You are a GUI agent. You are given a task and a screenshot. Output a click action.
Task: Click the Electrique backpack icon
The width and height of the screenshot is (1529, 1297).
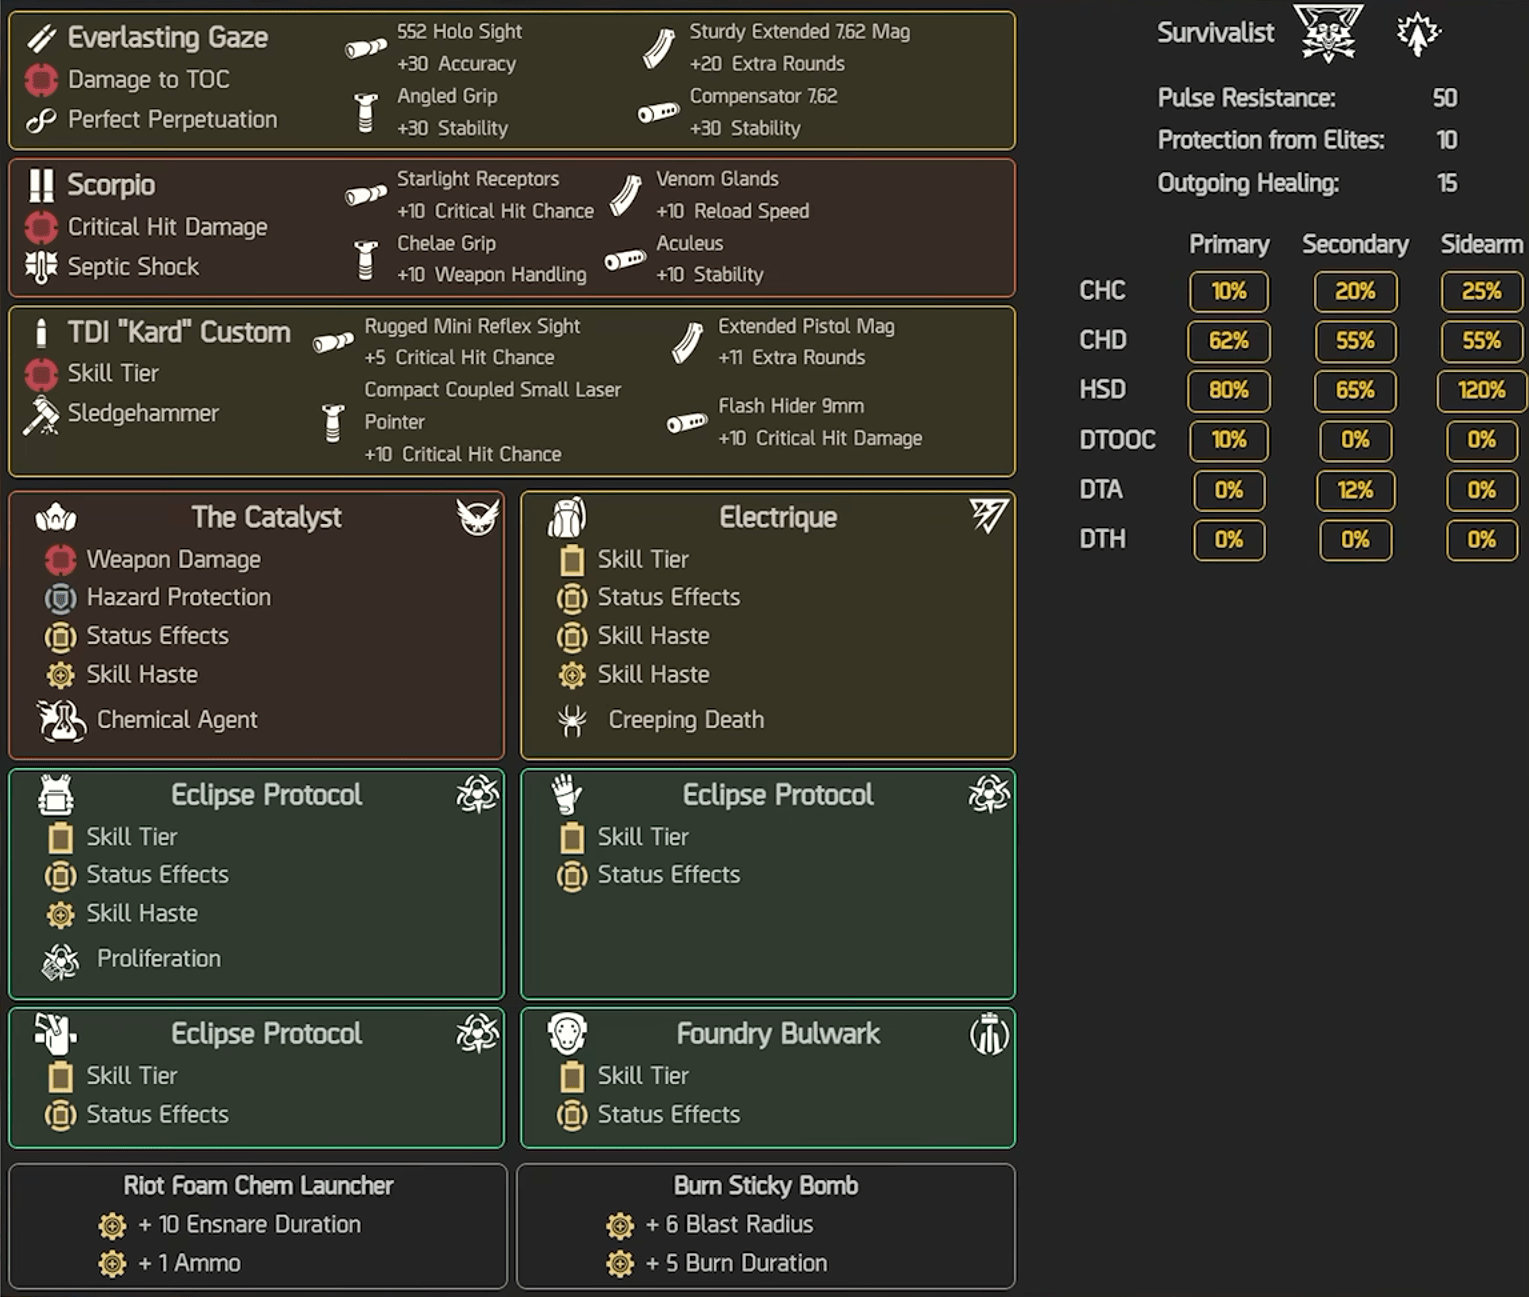(567, 518)
